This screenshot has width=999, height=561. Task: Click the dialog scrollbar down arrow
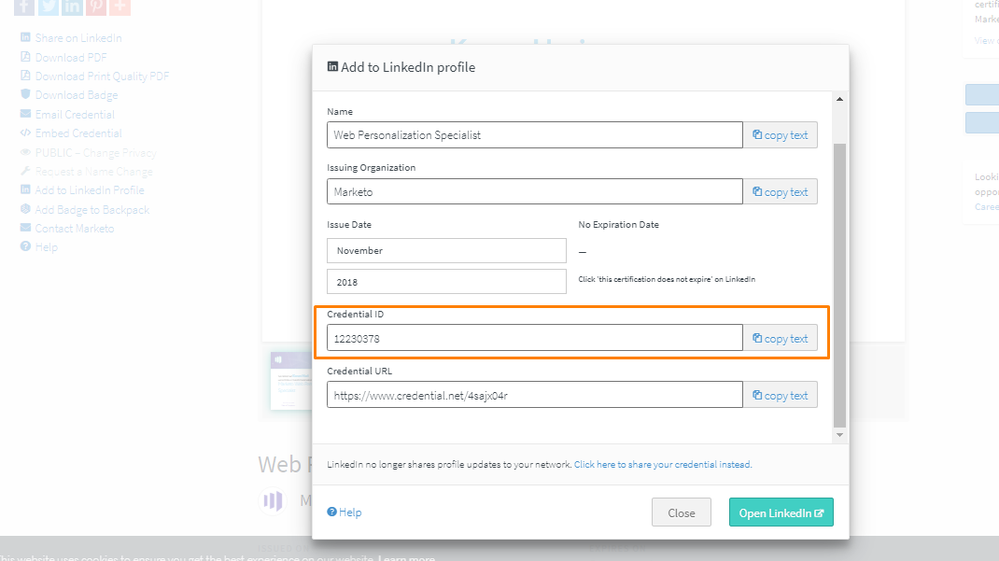point(840,435)
